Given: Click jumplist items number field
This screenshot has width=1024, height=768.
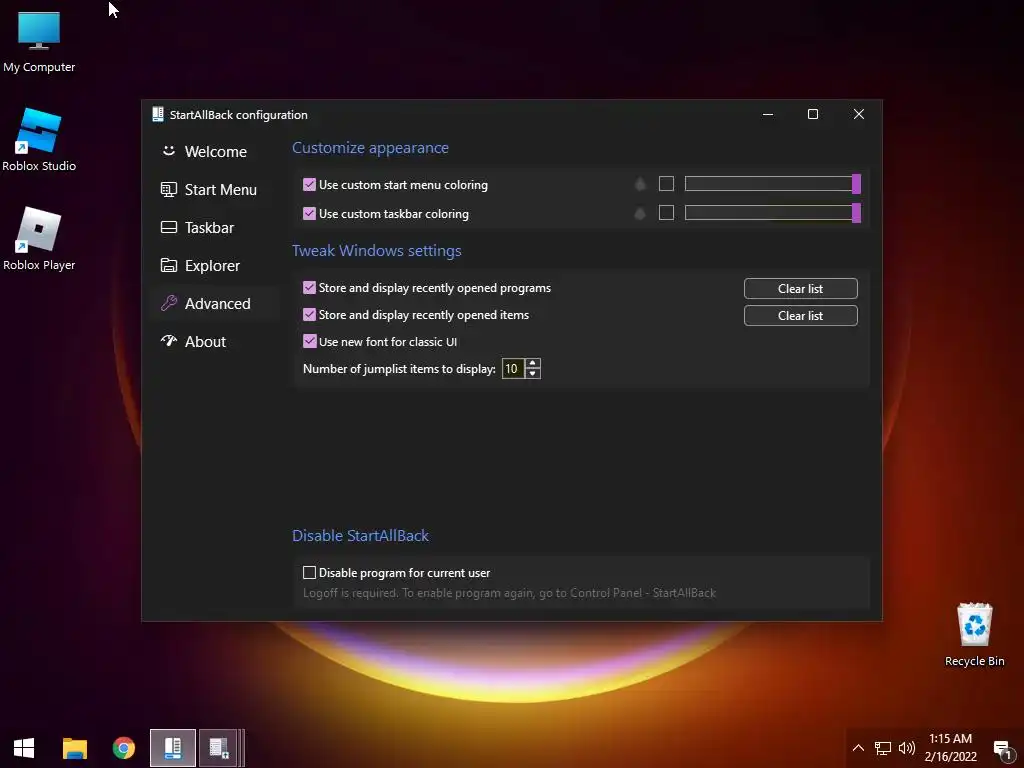Looking at the screenshot, I should pos(513,369).
